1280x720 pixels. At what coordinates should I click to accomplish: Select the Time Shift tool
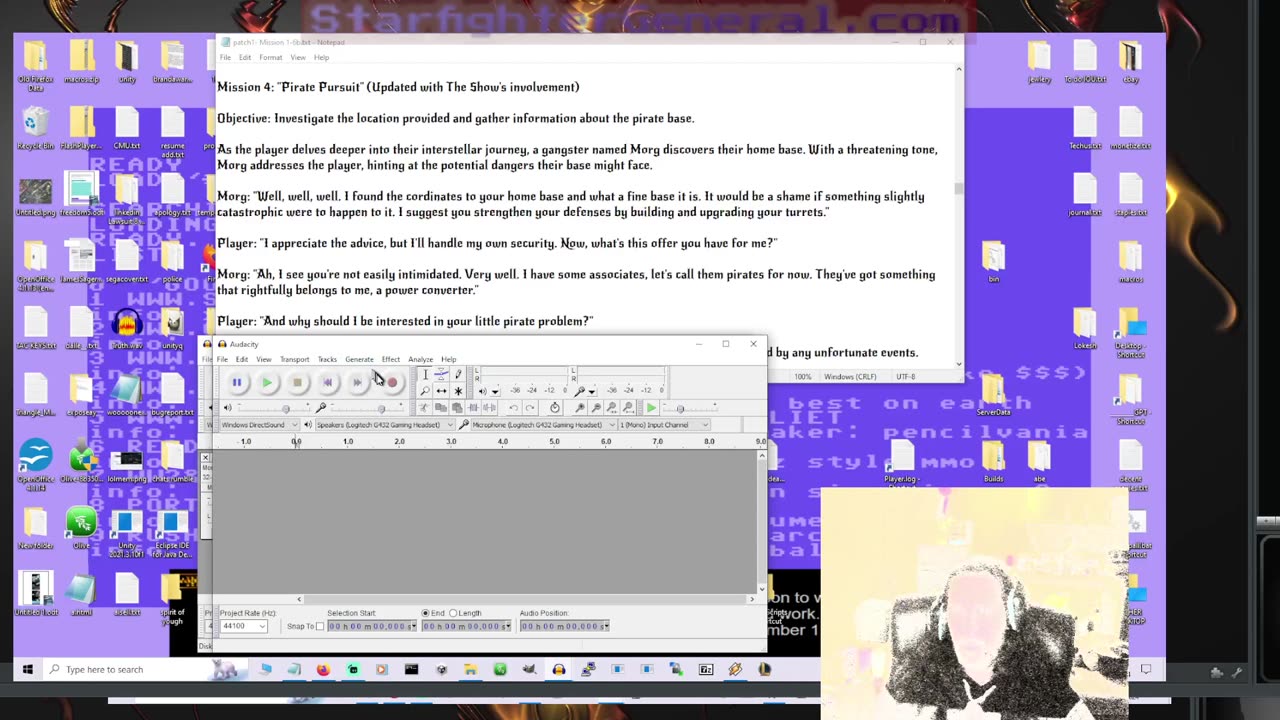point(441,391)
